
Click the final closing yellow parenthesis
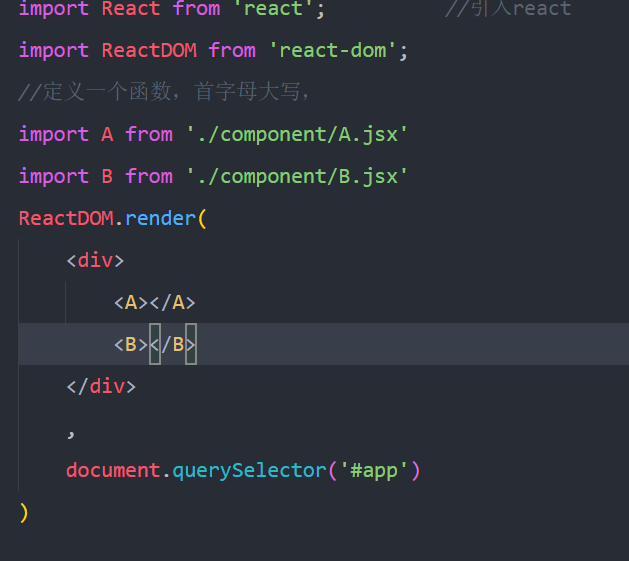point(24,513)
